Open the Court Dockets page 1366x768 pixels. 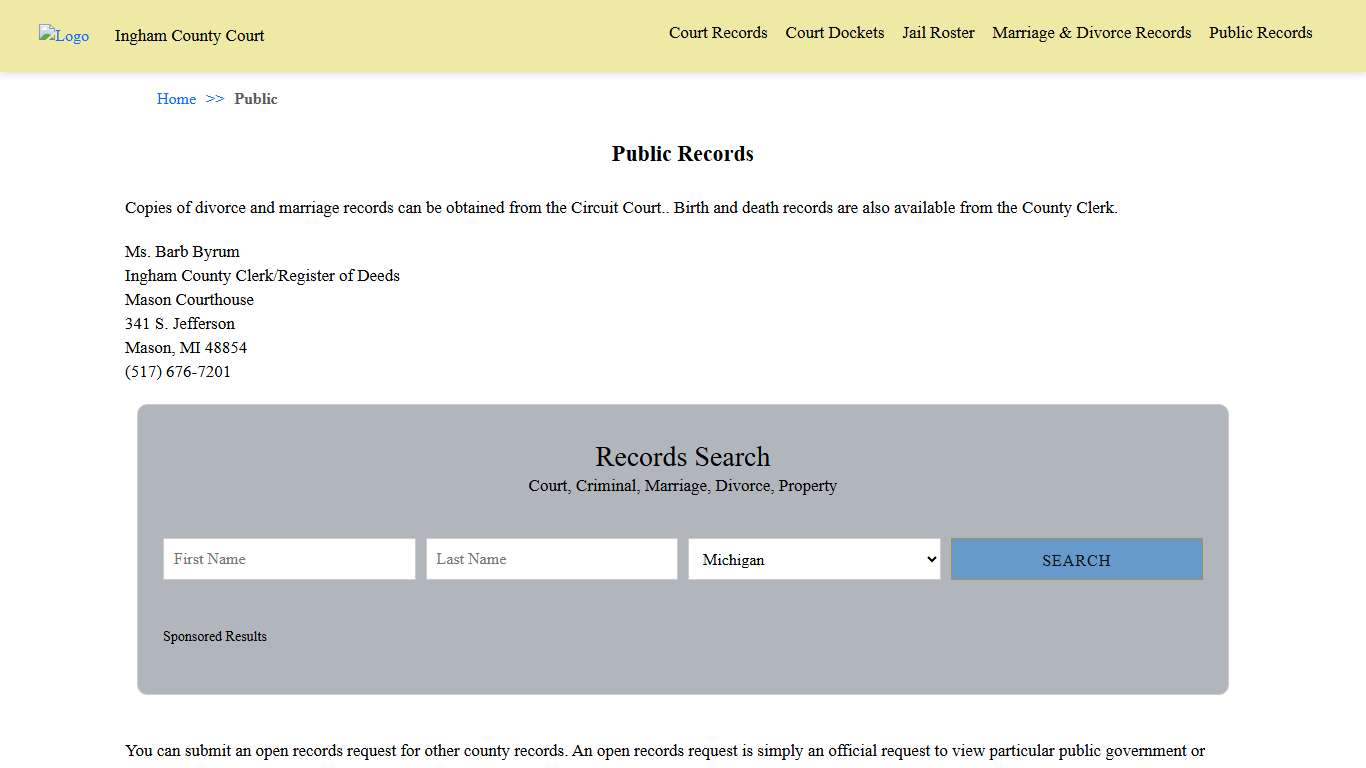(834, 33)
